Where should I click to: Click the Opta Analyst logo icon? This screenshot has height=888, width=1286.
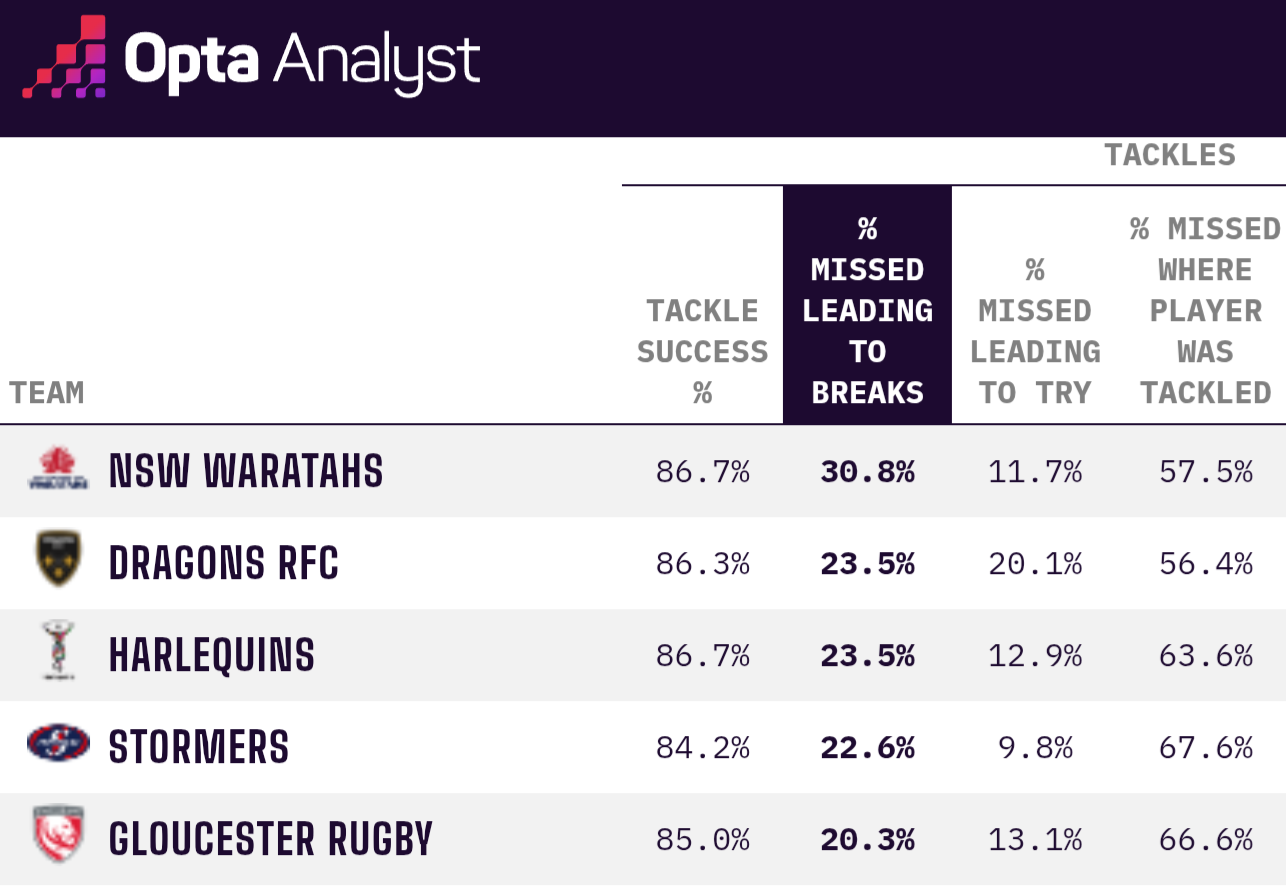[x=65, y=58]
